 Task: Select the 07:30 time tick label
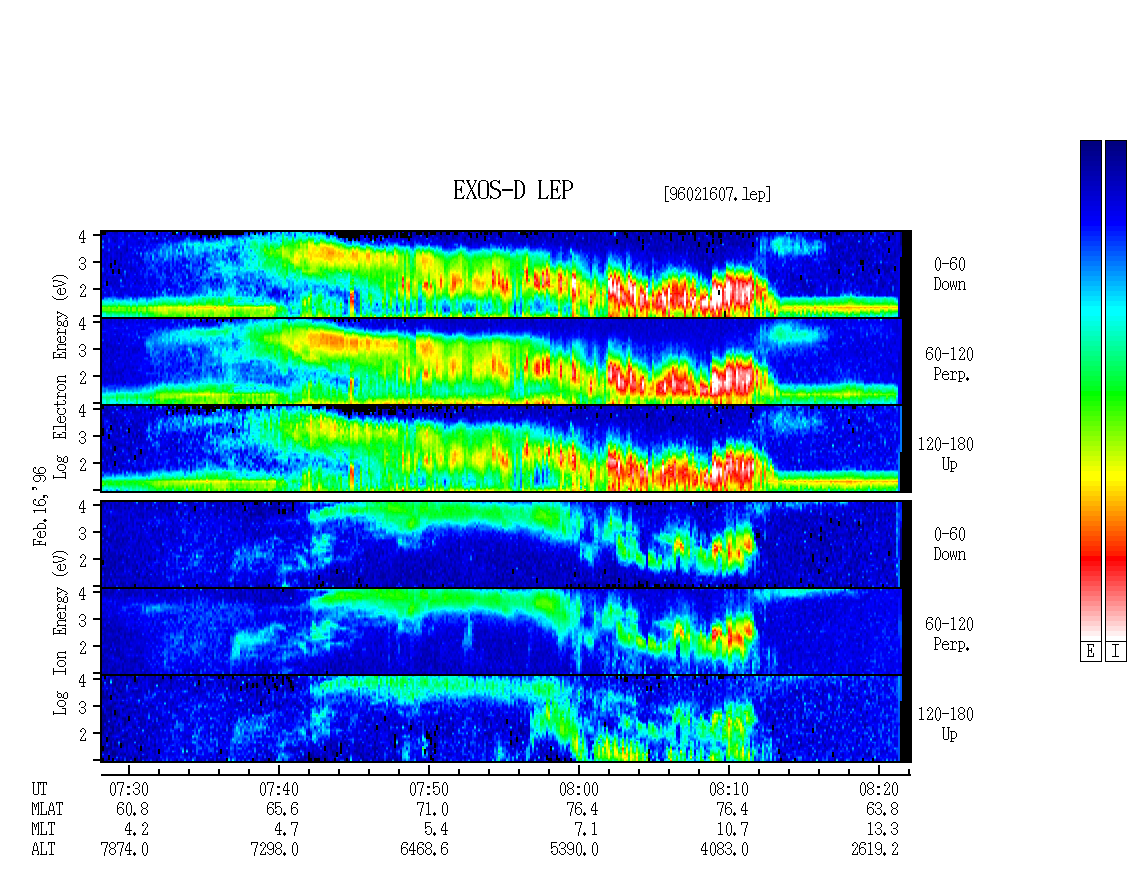pos(129,789)
